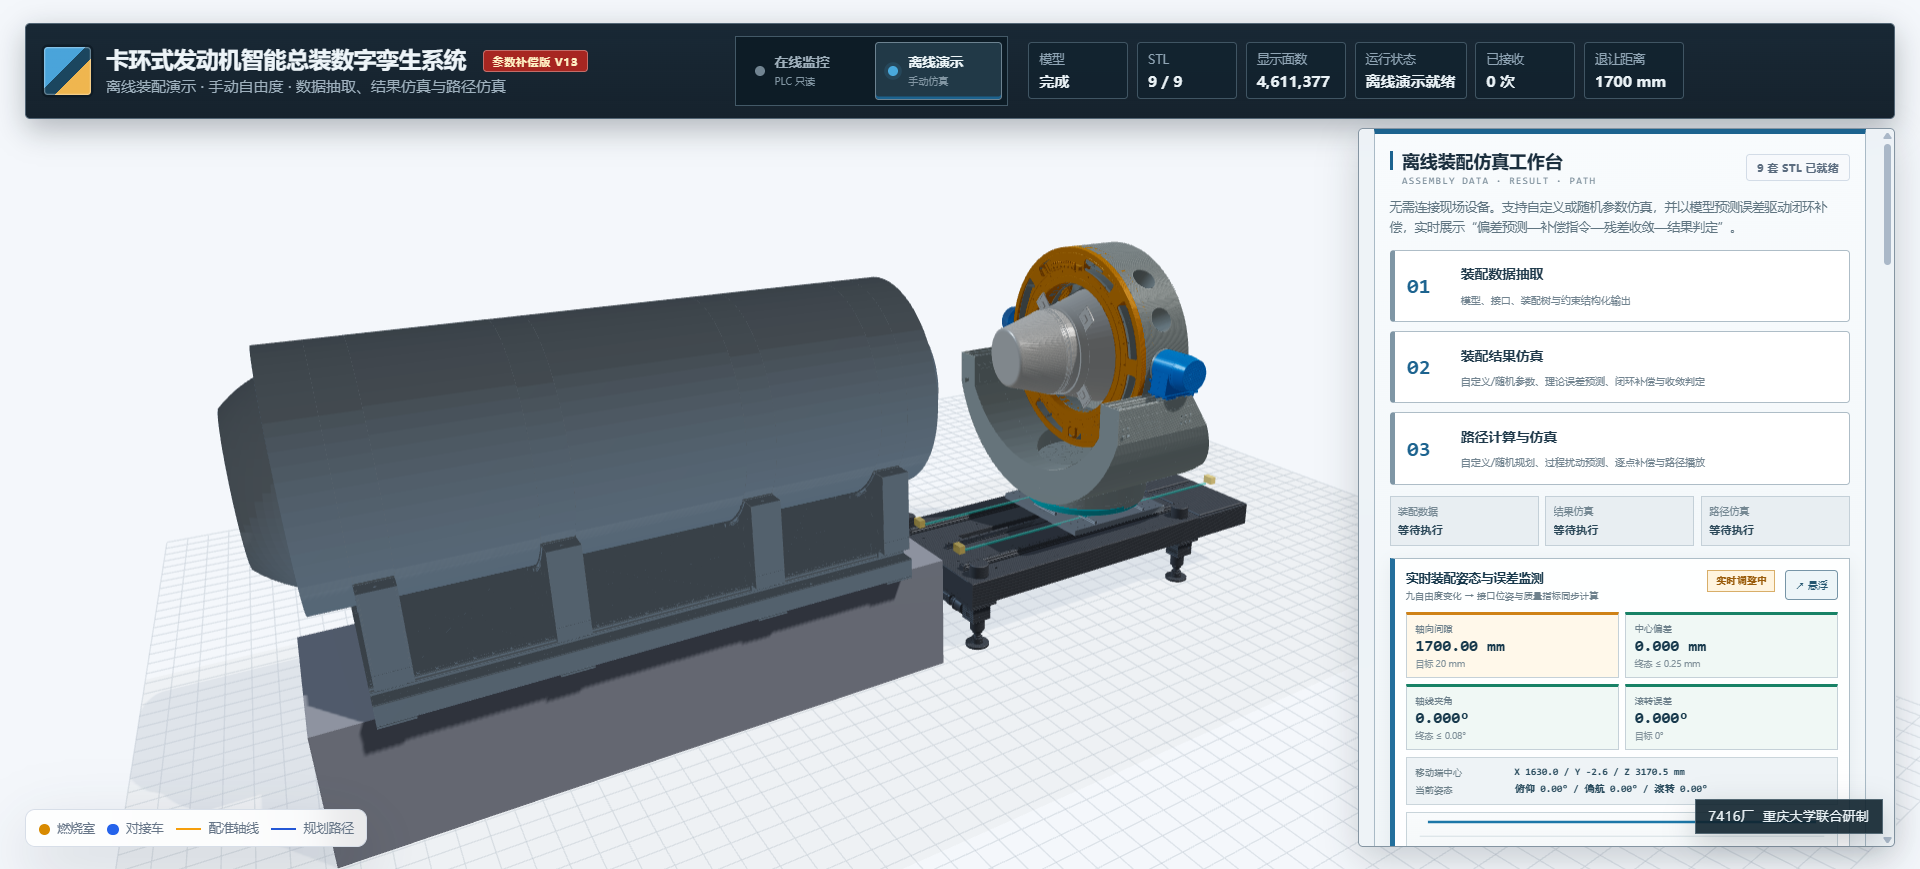Click the 显示面数 4,611,377 tile
The height and width of the screenshot is (869, 1920).
(x=1294, y=71)
